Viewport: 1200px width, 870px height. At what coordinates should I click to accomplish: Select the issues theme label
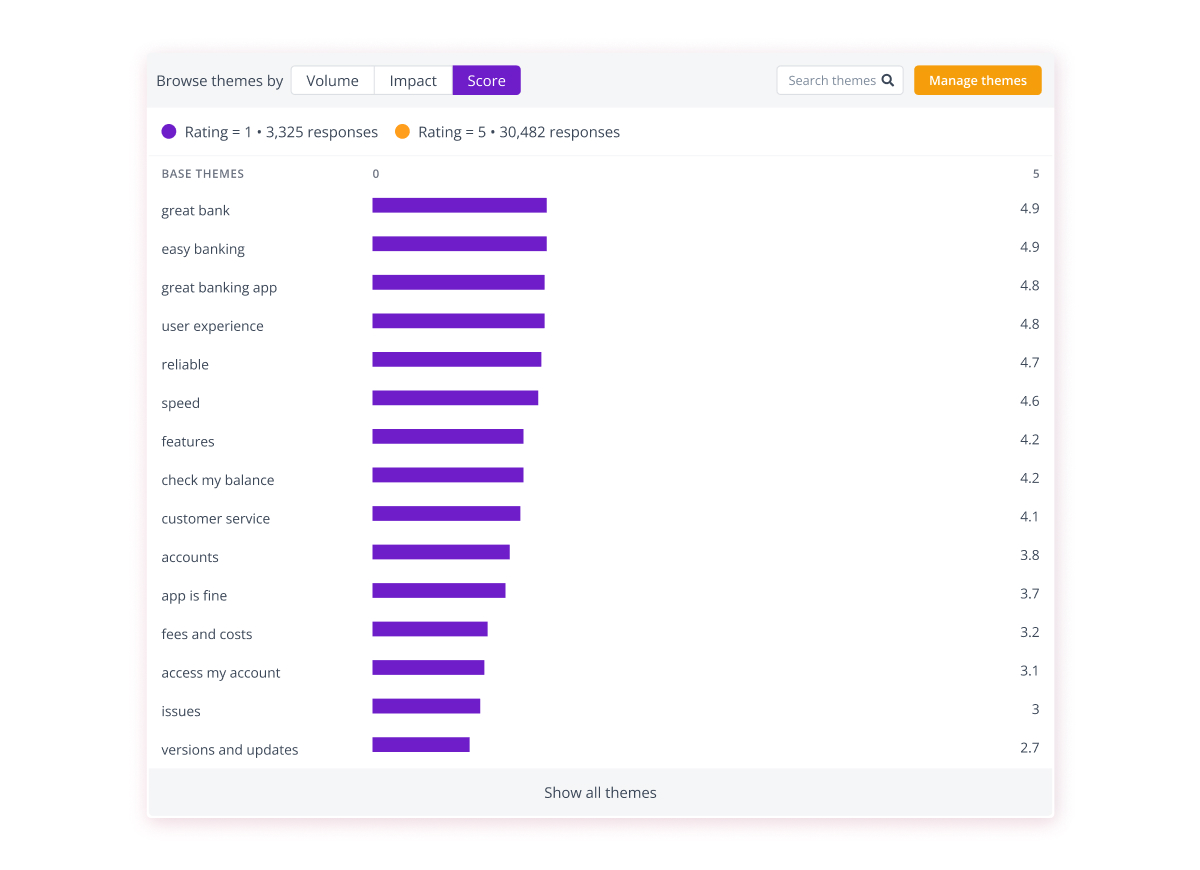click(181, 711)
